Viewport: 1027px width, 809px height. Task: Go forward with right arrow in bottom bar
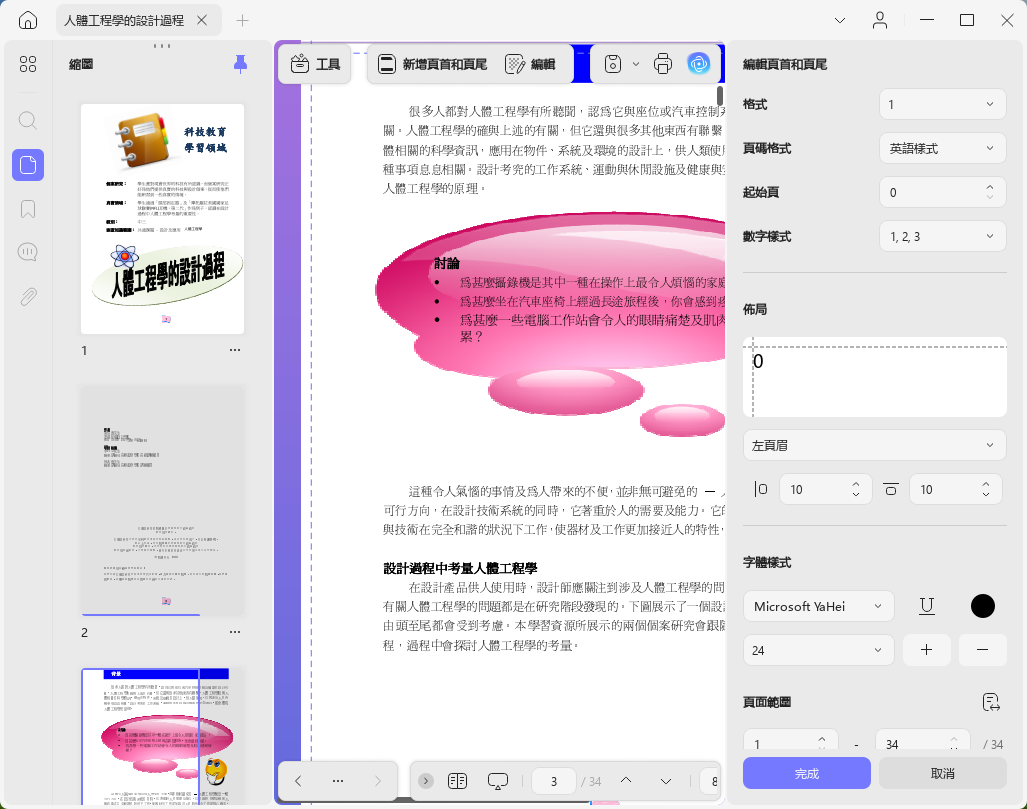tap(377, 781)
